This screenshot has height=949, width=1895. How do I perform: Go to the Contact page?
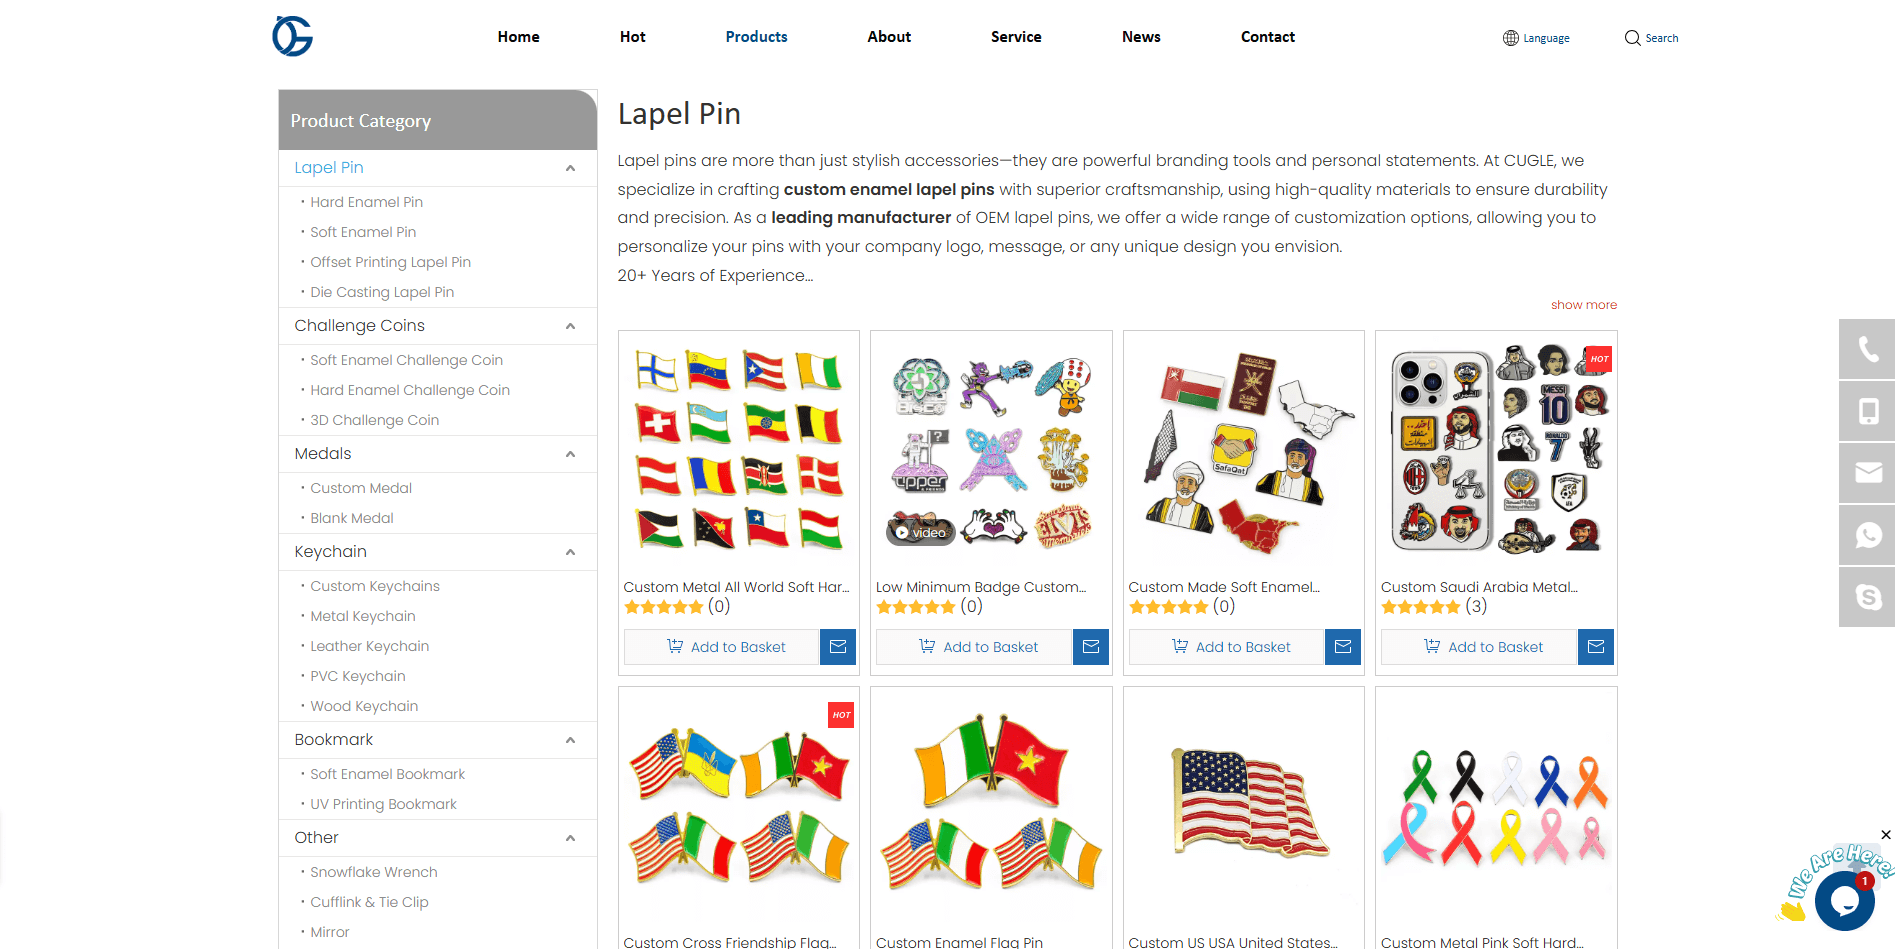(1267, 37)
